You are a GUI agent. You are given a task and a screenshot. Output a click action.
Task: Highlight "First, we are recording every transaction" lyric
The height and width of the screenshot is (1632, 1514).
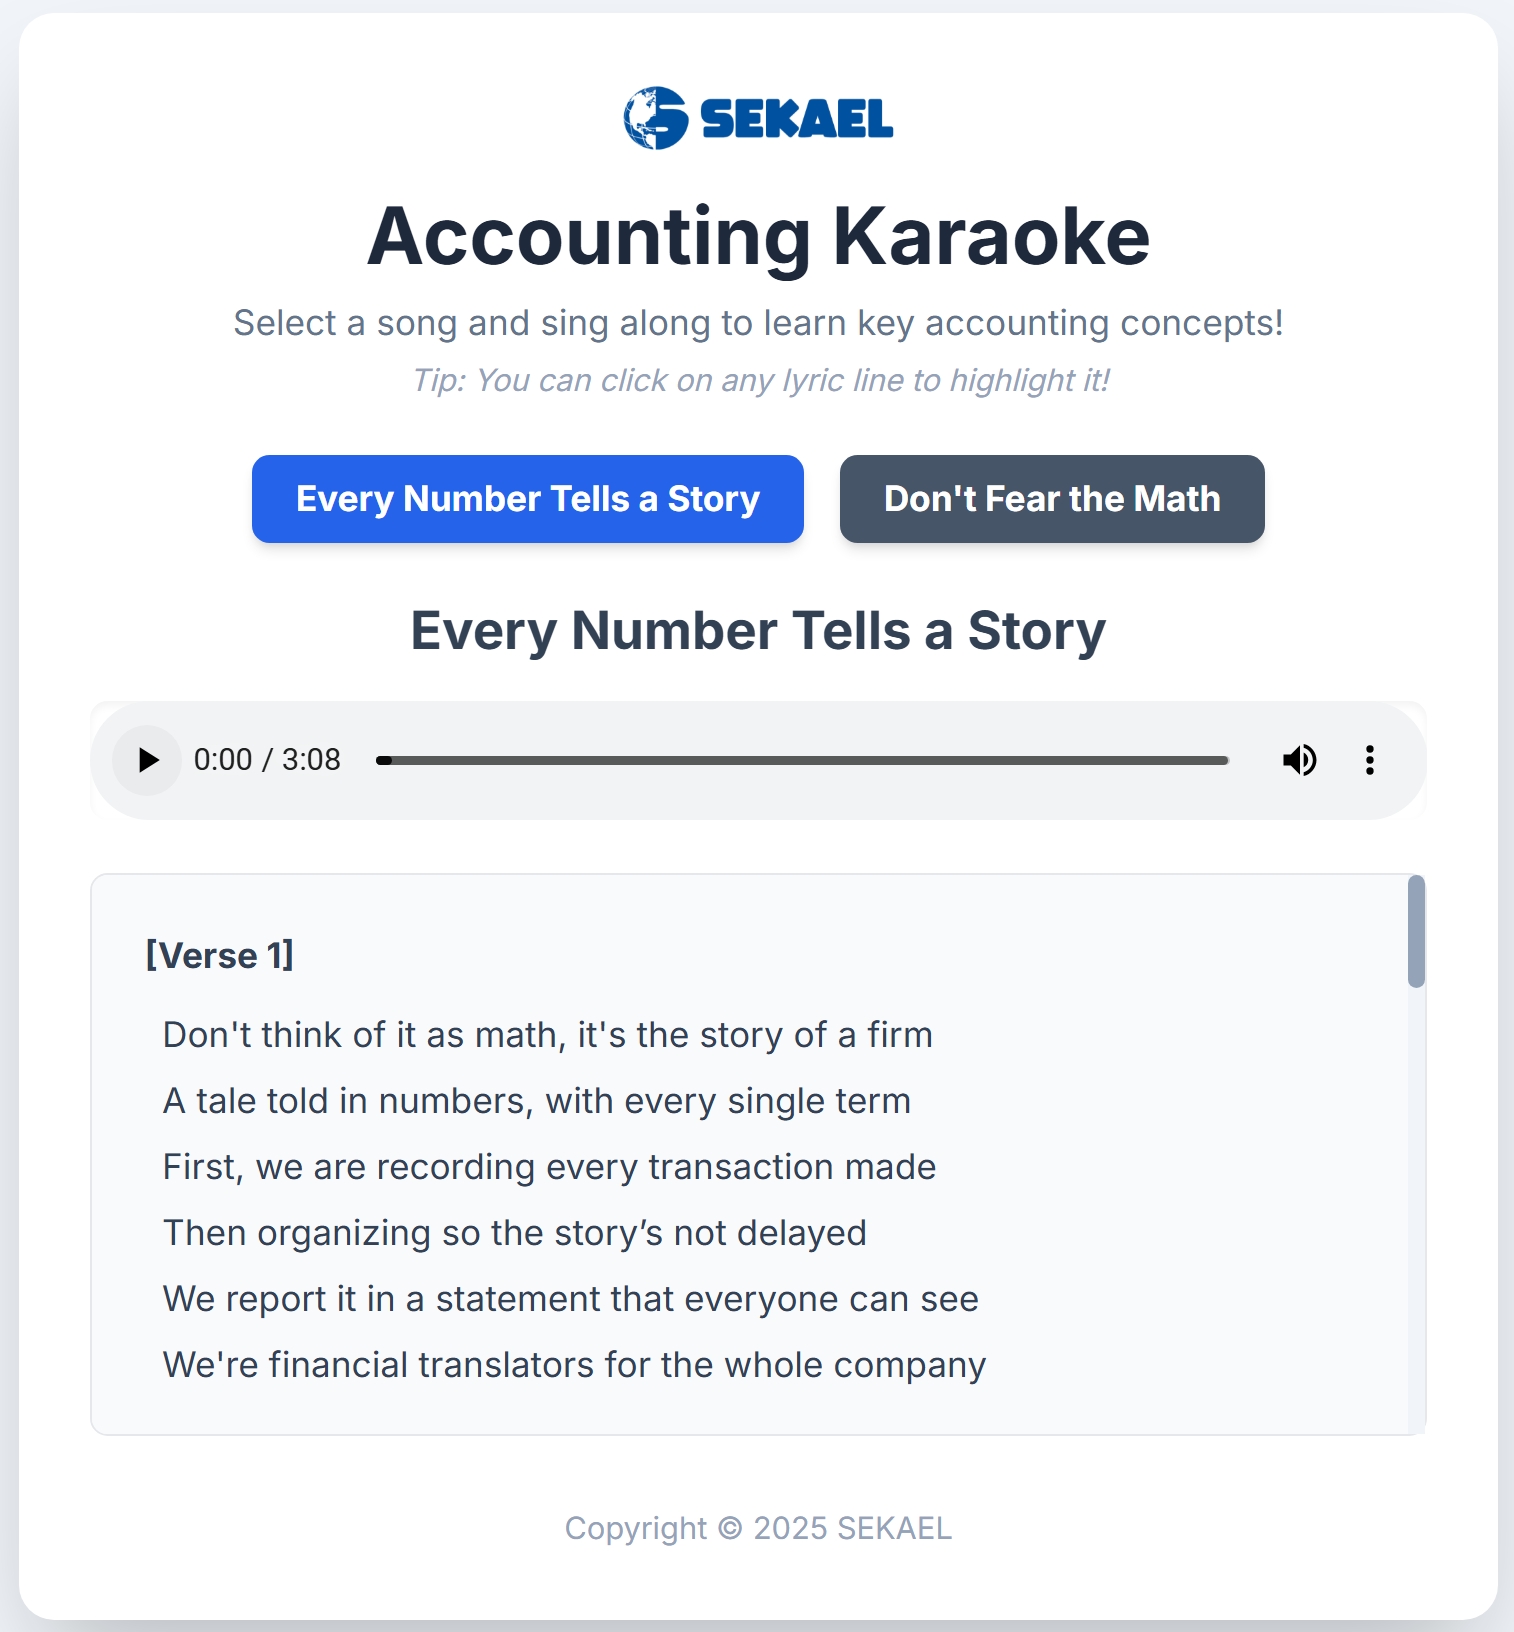point(549,1167)
